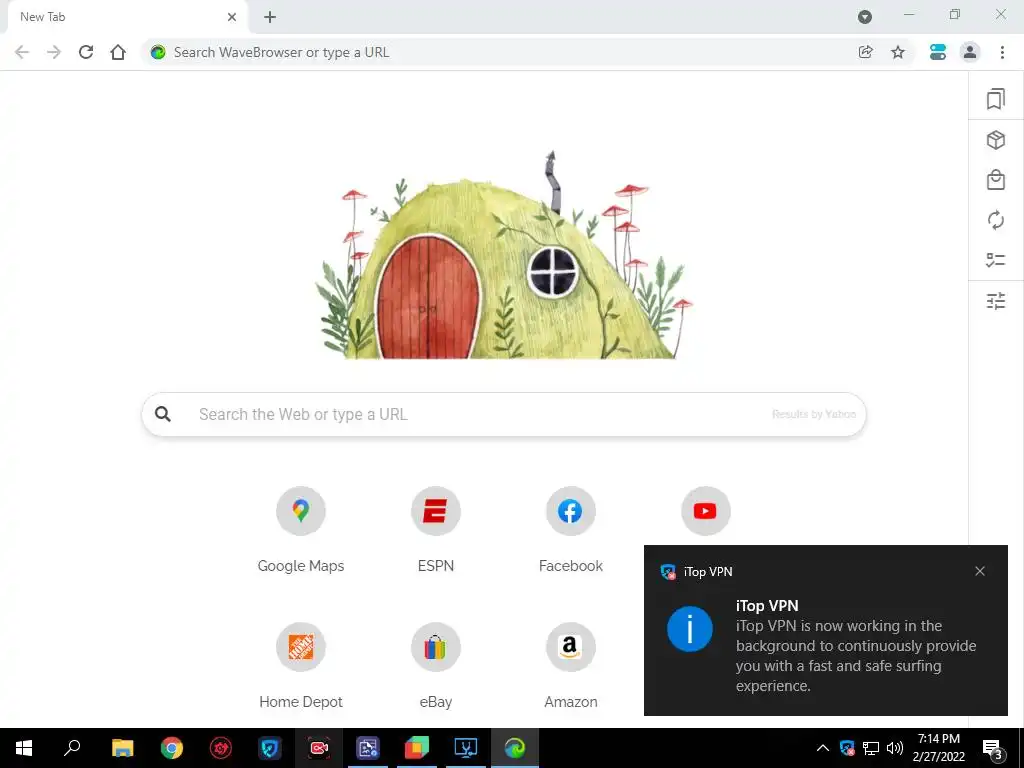Open YouTube shortcut
This screenshot has height=768, width=1024.
coord(705,511)
